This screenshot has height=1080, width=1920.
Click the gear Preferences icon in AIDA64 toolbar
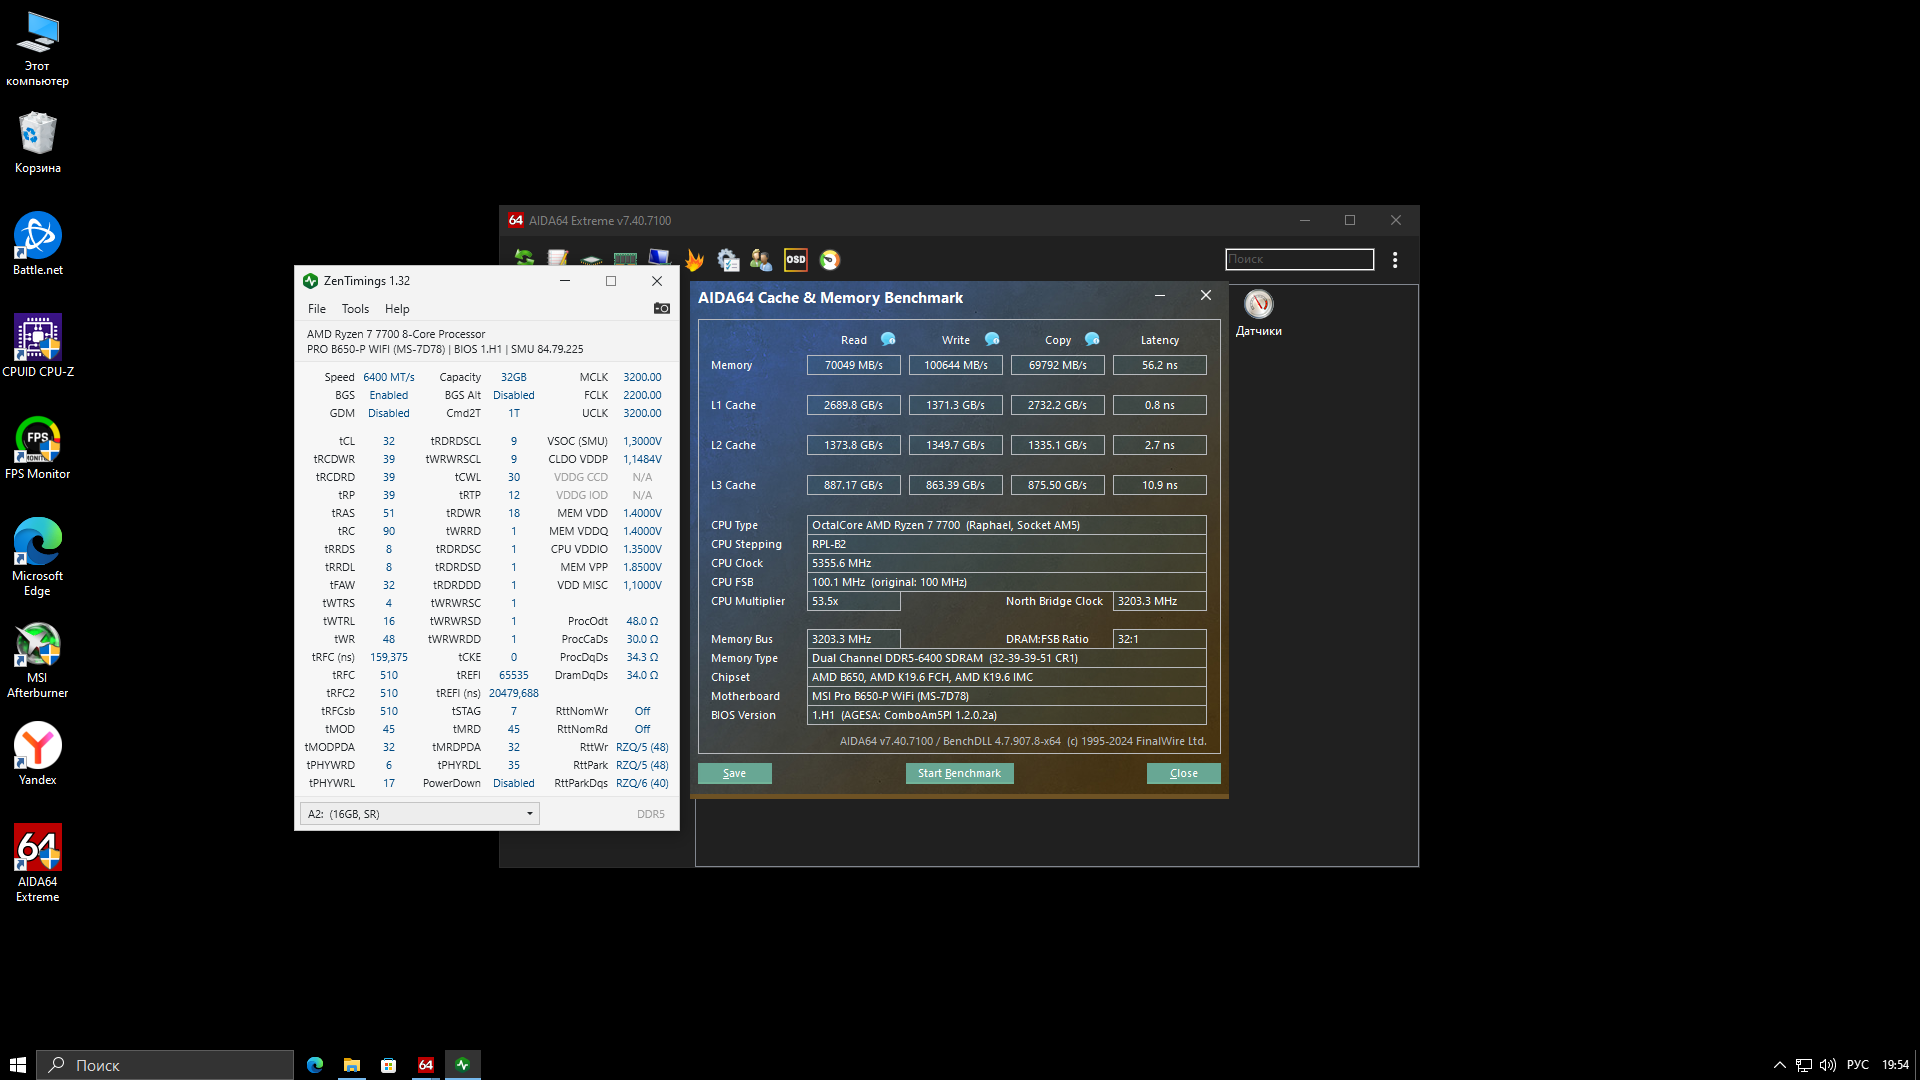728,260
